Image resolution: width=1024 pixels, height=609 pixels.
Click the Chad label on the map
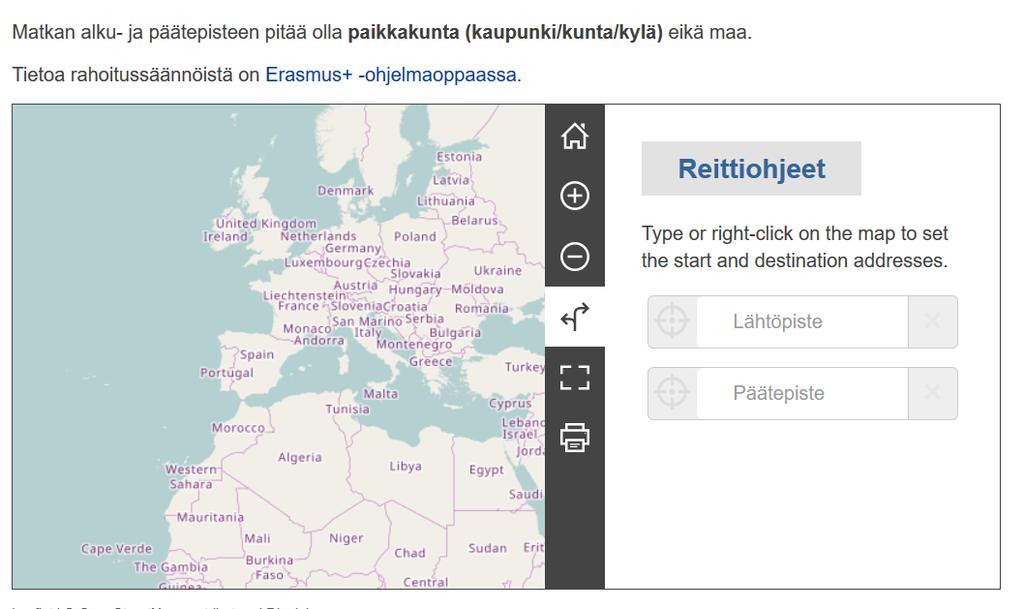(409, 553)
